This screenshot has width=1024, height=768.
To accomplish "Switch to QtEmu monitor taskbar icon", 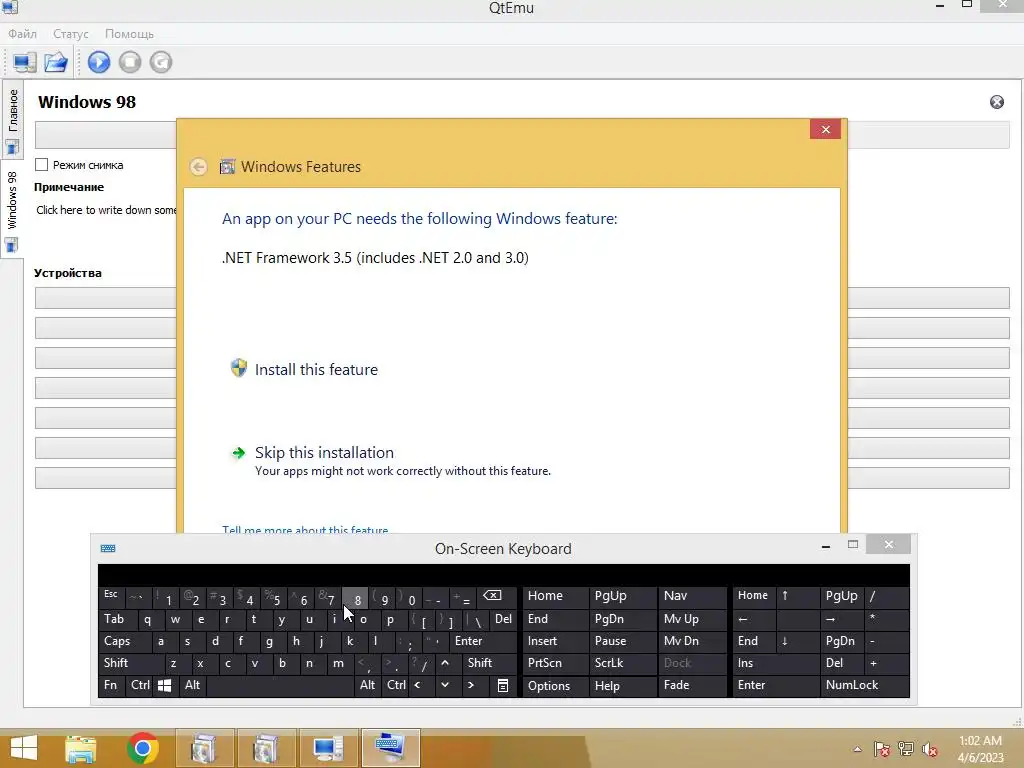I will point(328,748).
